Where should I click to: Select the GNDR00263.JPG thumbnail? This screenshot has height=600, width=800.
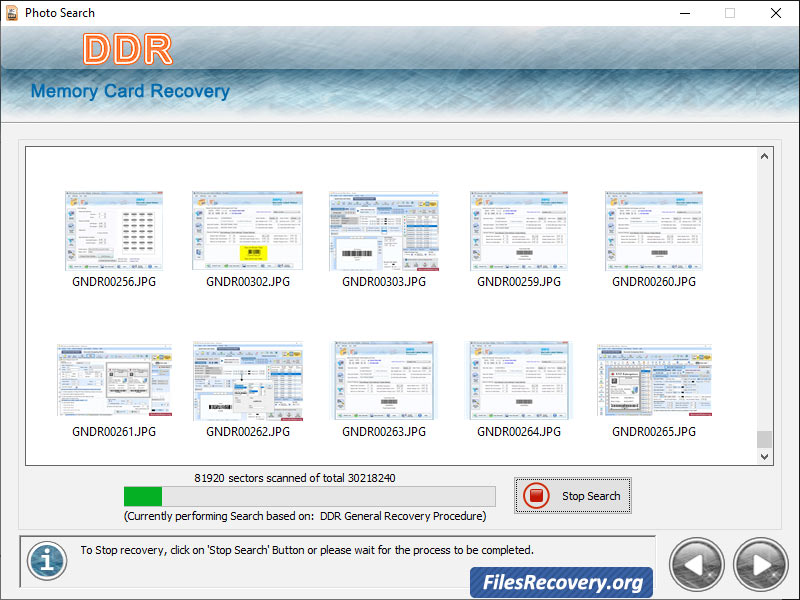point(383,383)
